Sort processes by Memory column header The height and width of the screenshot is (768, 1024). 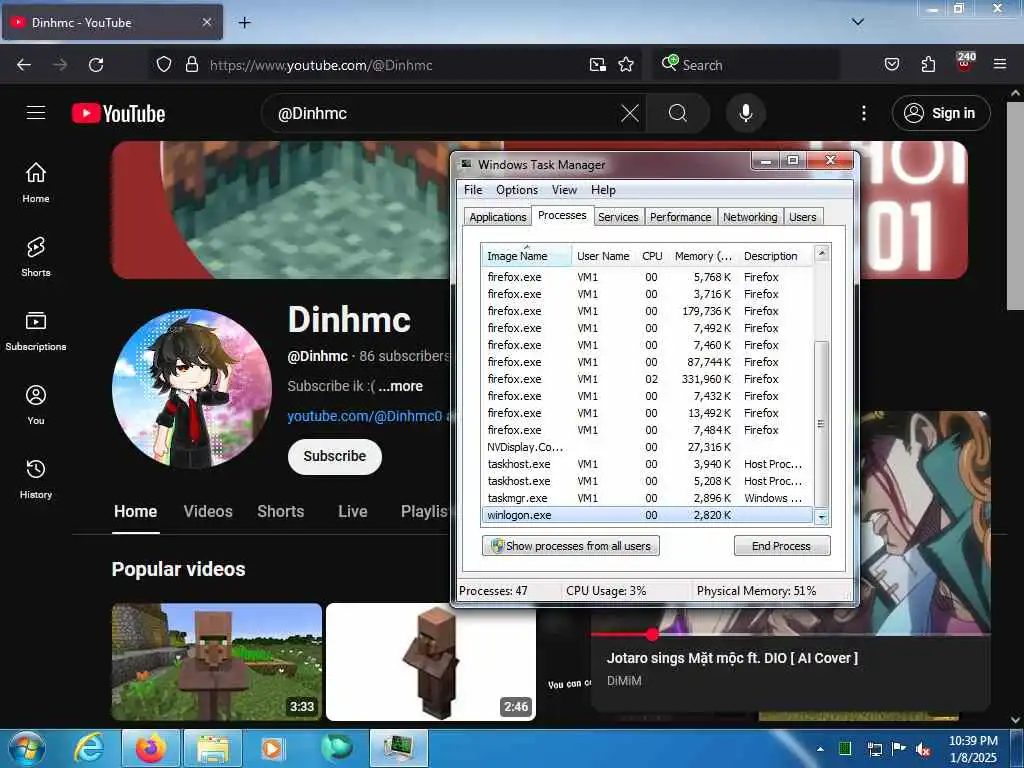pos(703,256)
